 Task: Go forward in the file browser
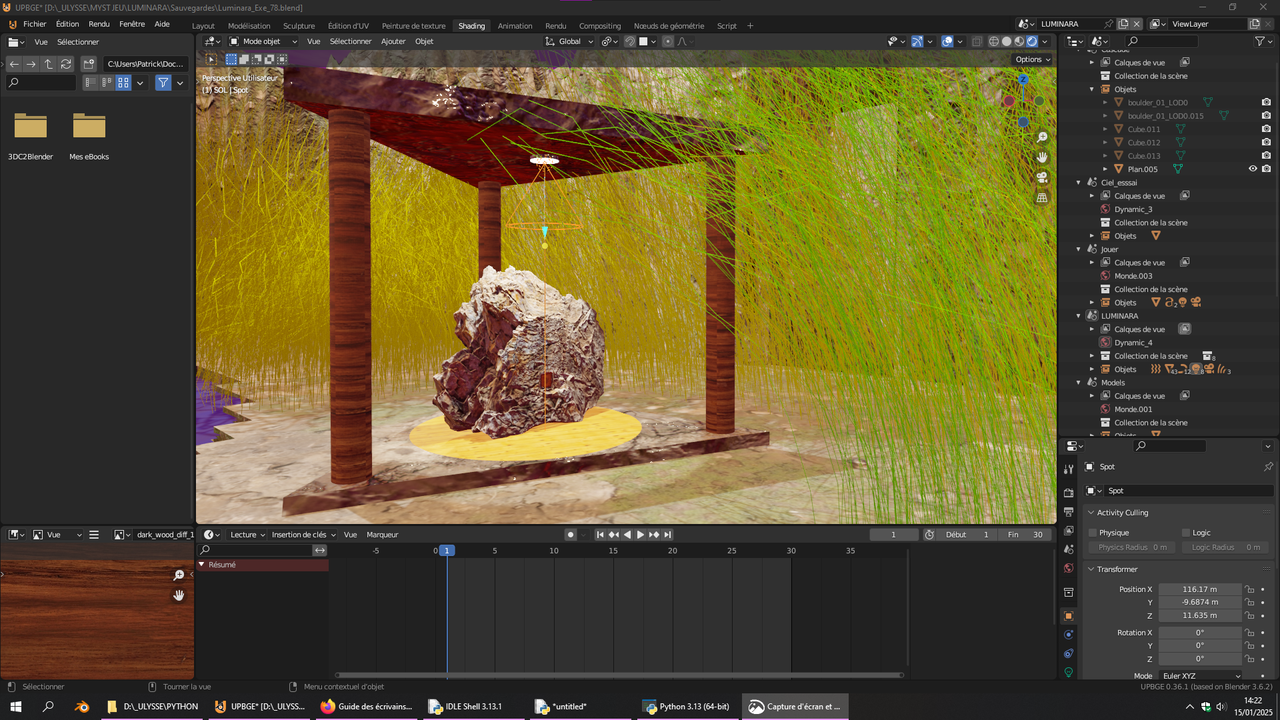[x=31, y=64]
